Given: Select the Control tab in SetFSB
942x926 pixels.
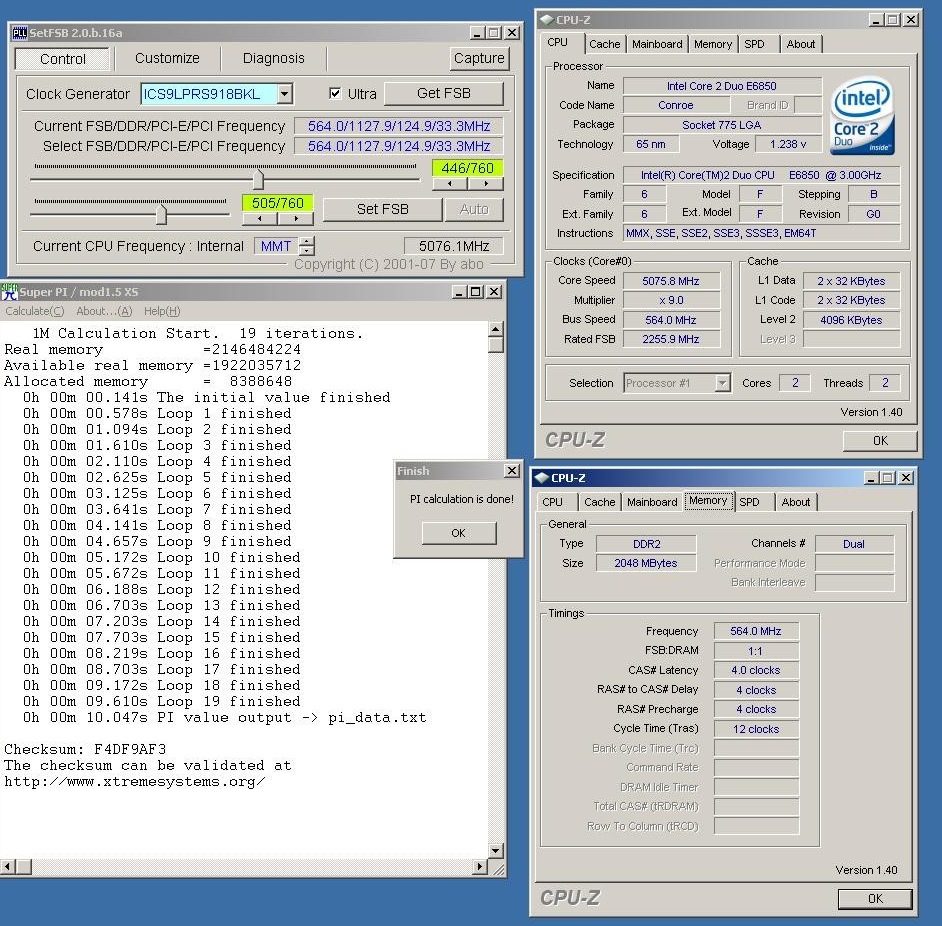Looking at the screenshot, I should 62,59.
